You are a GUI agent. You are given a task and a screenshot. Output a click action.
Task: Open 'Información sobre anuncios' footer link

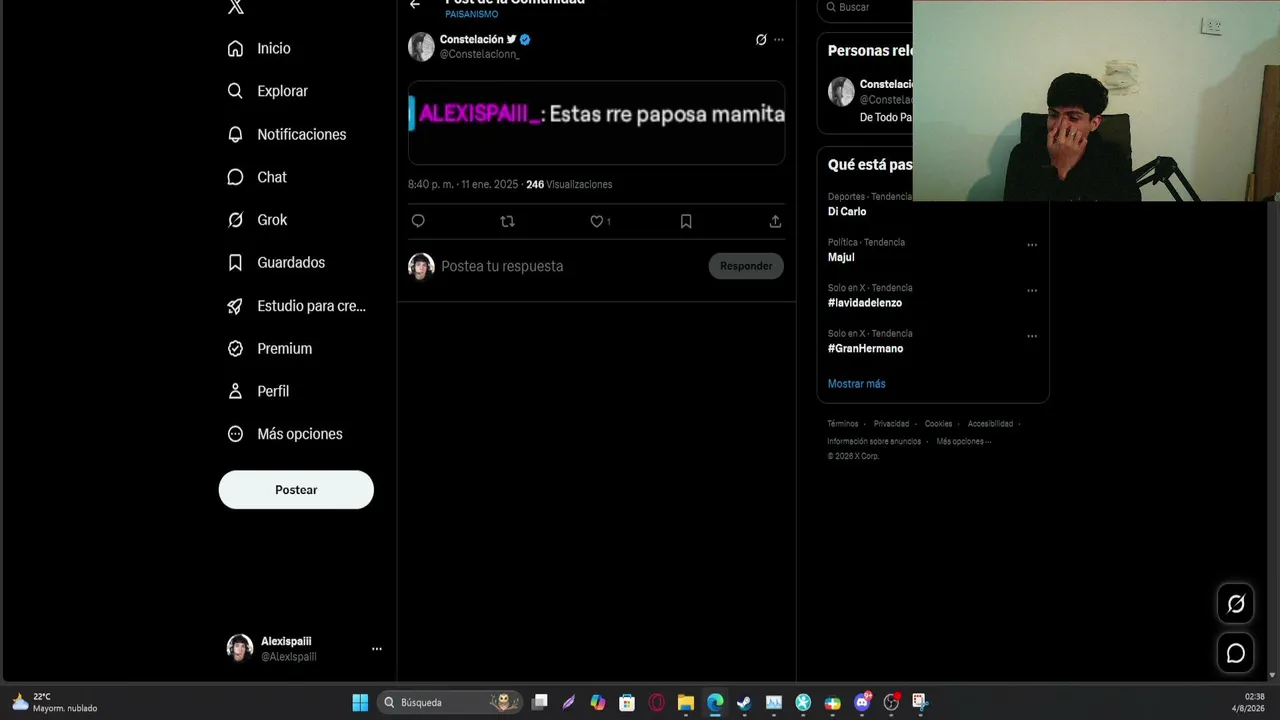tap(874, 441)
